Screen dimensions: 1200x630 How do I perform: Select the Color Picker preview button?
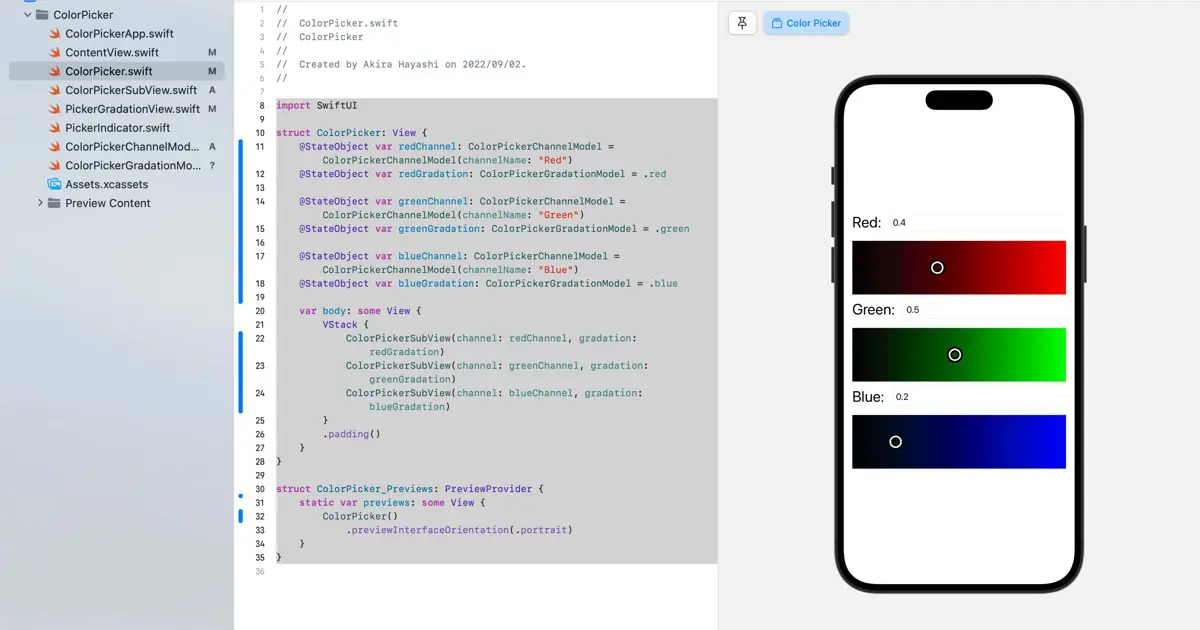tap(806, 23)
